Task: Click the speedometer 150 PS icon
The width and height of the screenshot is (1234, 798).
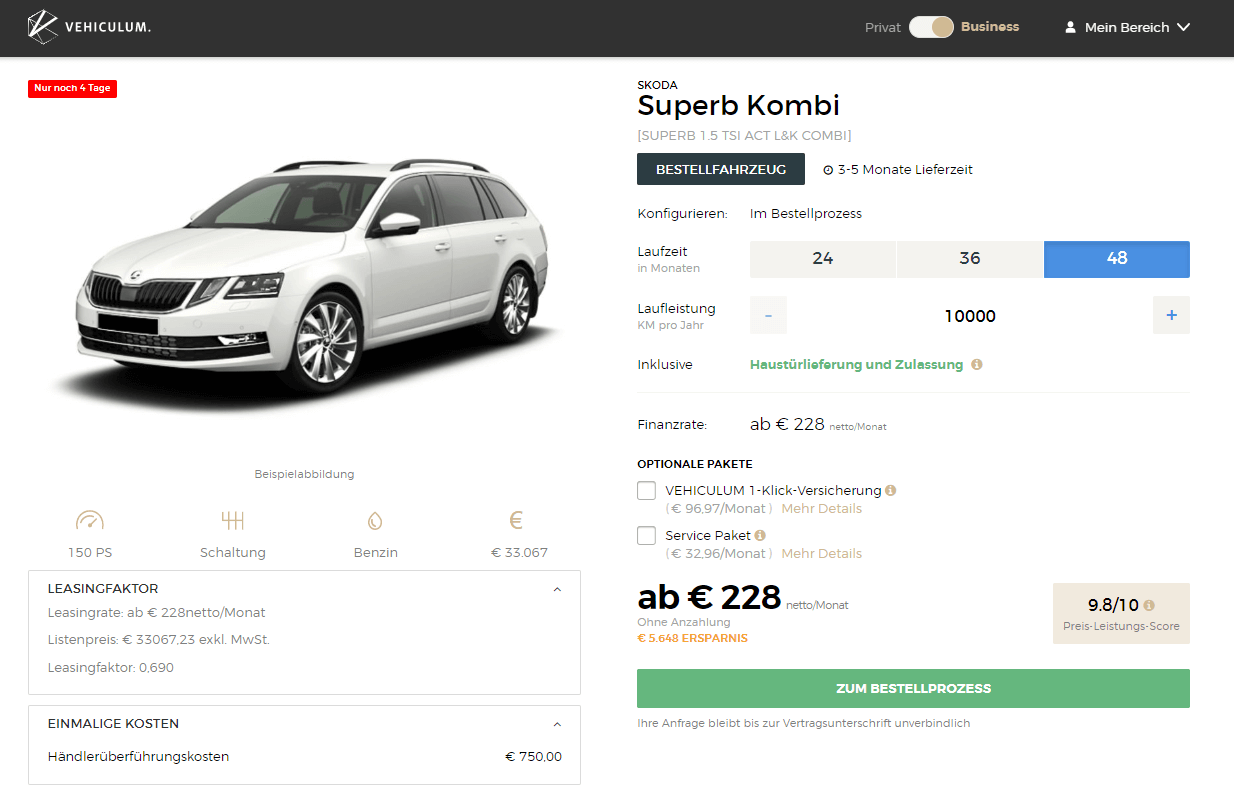Action: coord(89,520)
